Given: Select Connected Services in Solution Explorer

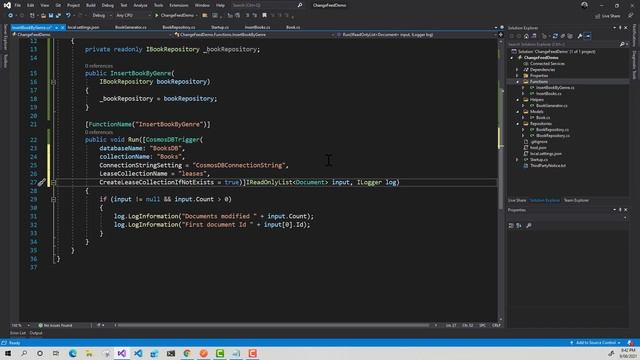Looking at the screenshot, I should (547, 64).
